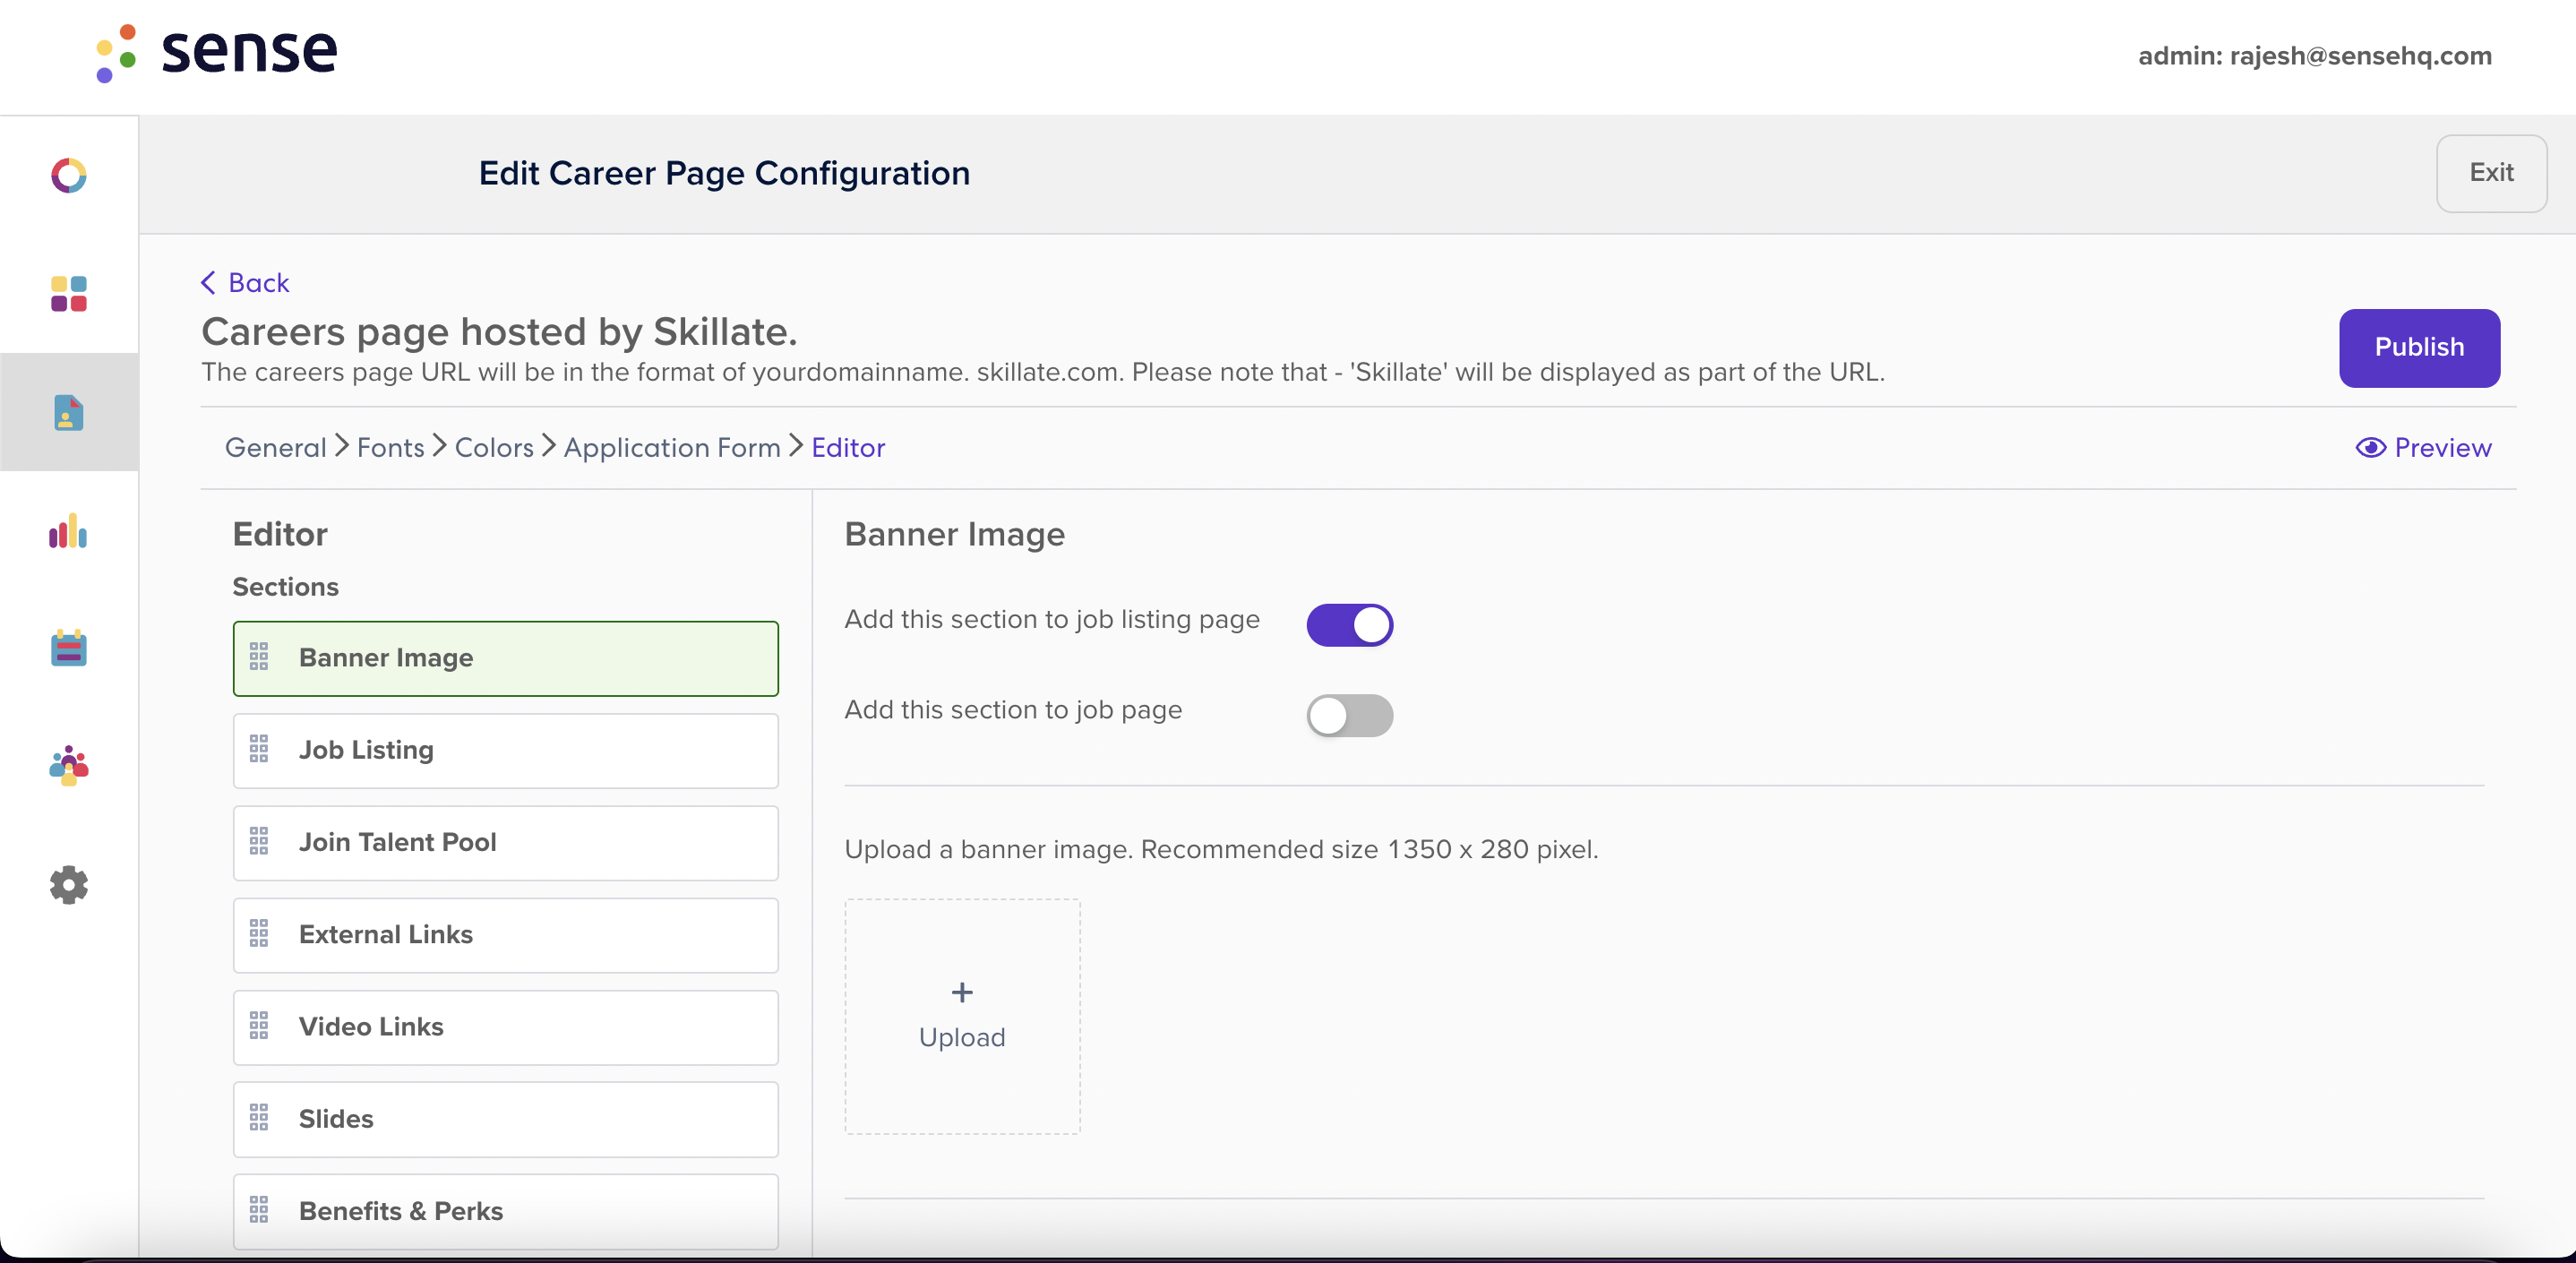Screen dimensions: 2576x1263
Task: Select the Video Links section
Action: (506, 1027)
